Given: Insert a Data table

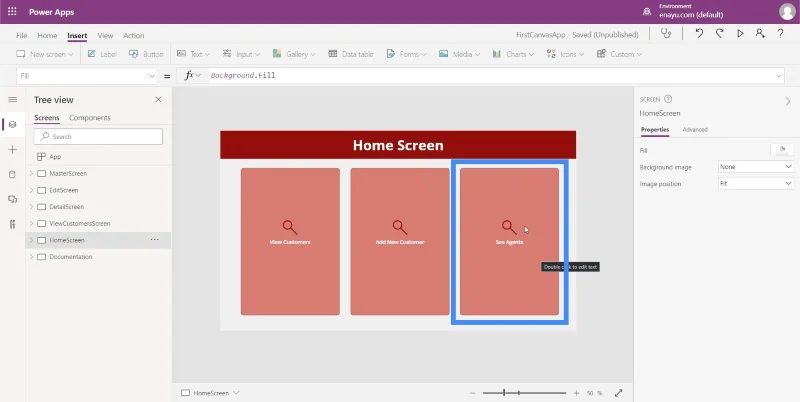Looking at the screenshot, I should (x=351, y=54).
